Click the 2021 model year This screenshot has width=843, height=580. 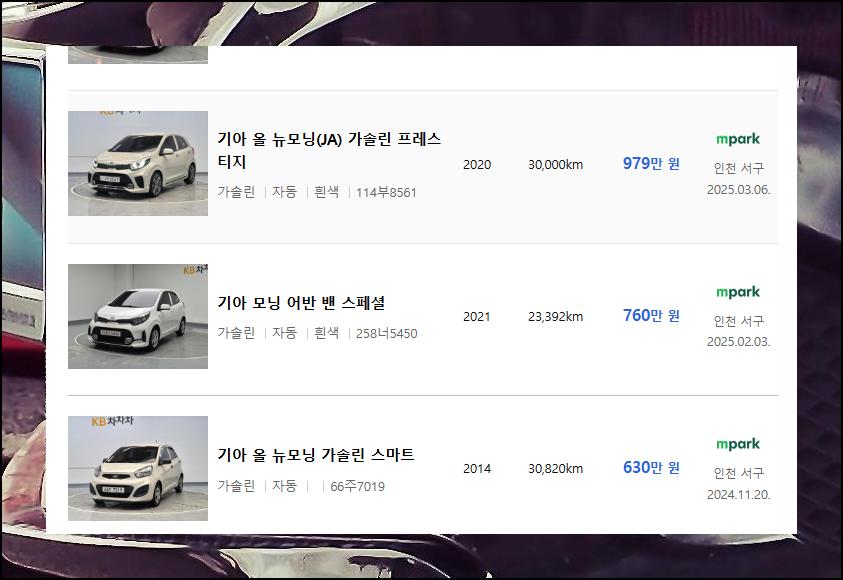[477, 317]
